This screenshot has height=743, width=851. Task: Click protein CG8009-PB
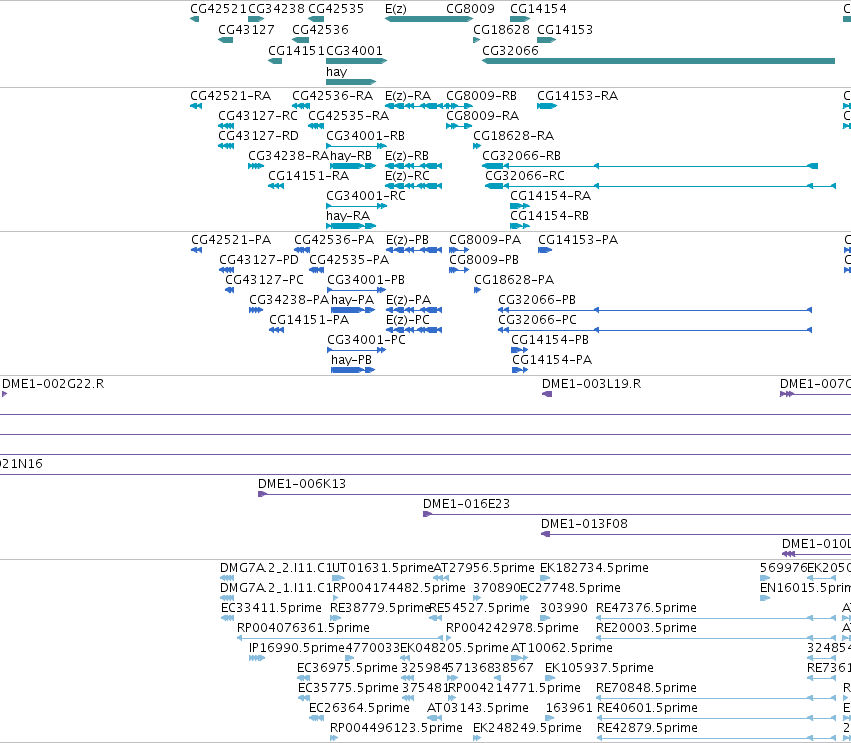pos(484,260)
